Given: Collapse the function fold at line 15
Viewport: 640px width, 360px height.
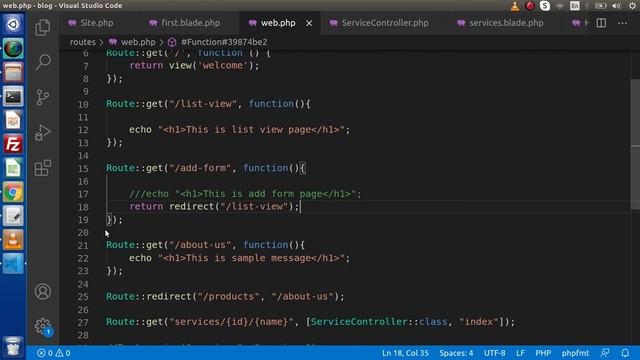Looking at the screenshot, I should point(99,168).
